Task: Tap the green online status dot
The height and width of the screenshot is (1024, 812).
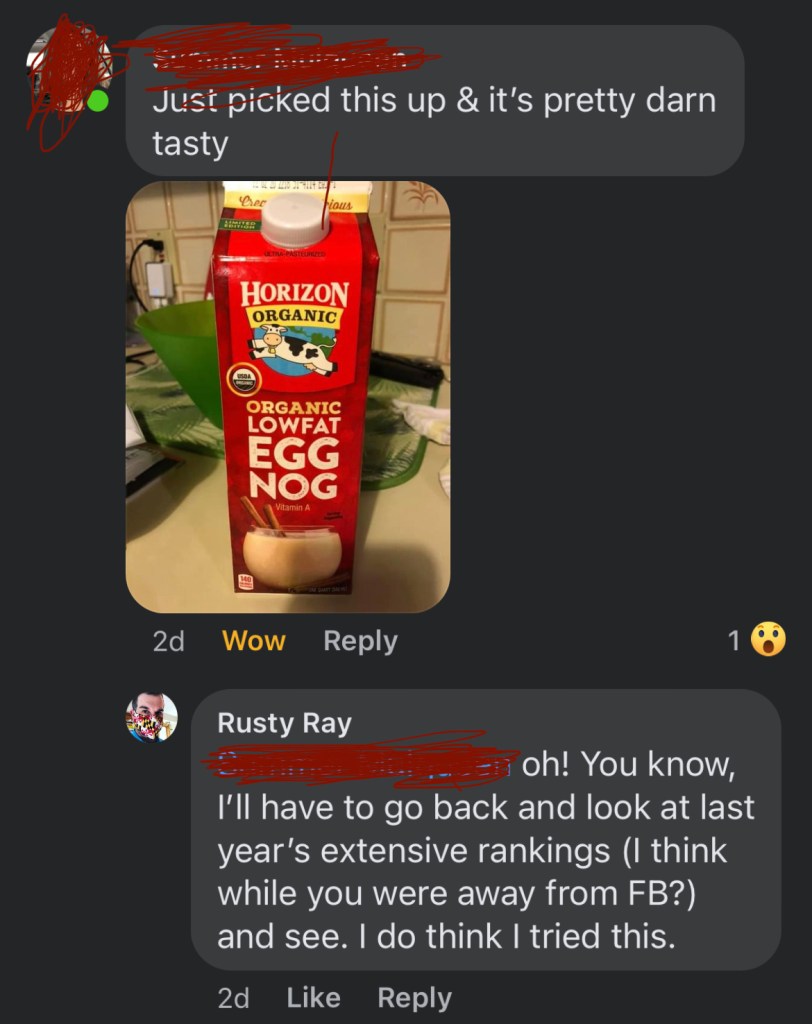Action: 98,101
